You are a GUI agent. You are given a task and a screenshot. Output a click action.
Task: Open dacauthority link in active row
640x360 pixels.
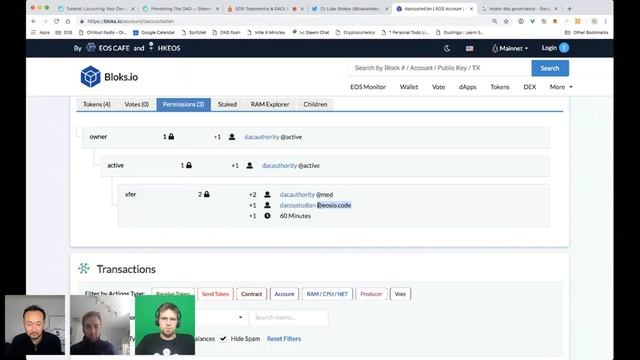click(x=279, y=165)
